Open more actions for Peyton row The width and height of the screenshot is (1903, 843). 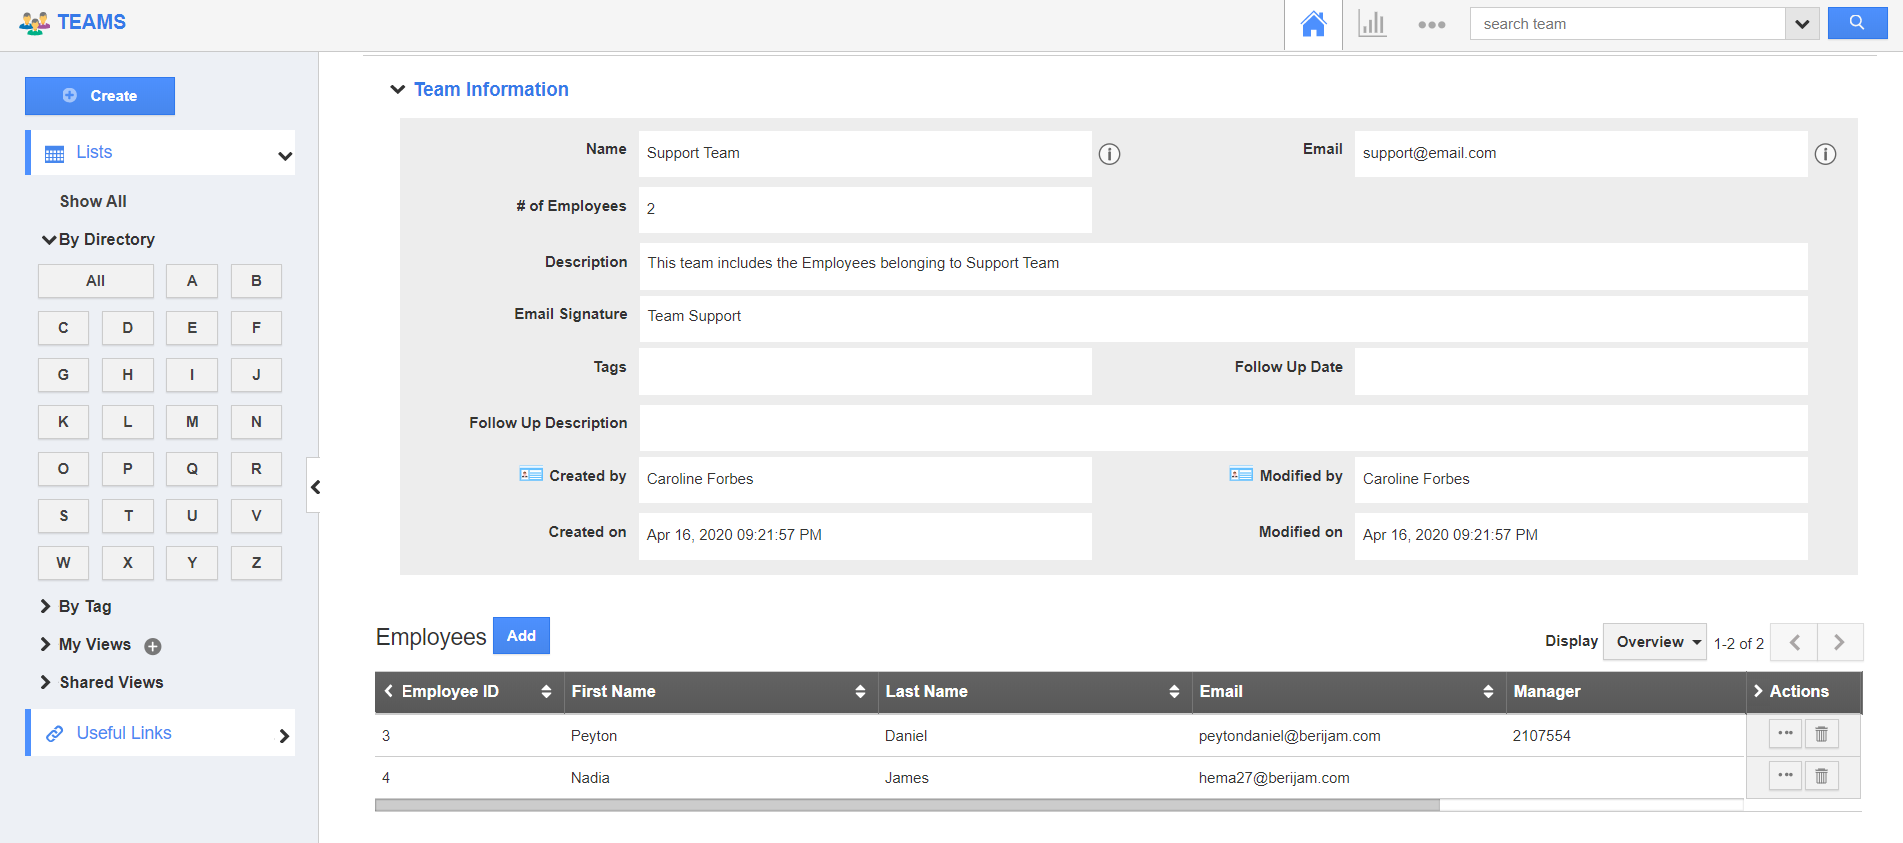[1785, 734]
